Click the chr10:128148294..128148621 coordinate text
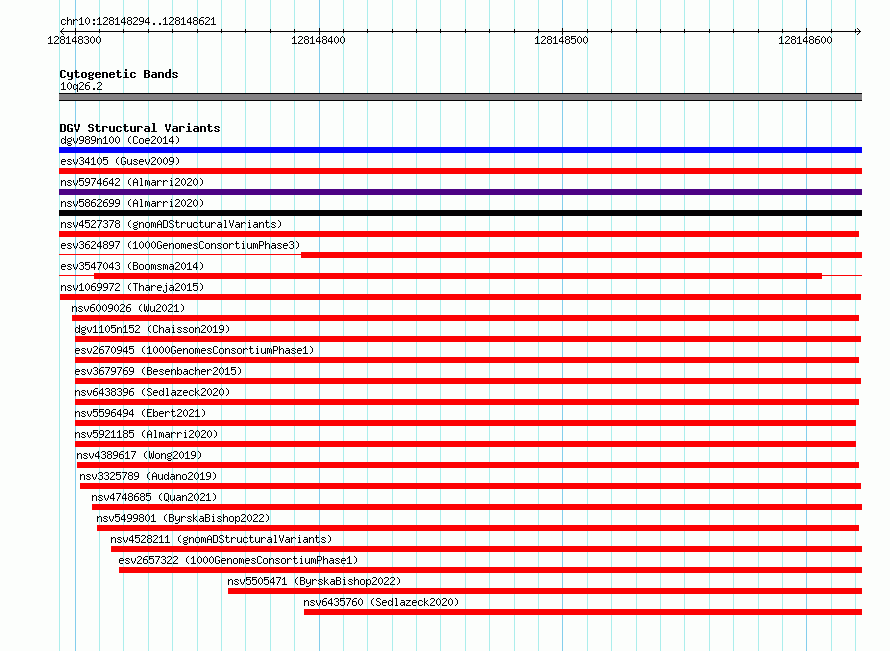890x651 pixels. coord(138,22)
